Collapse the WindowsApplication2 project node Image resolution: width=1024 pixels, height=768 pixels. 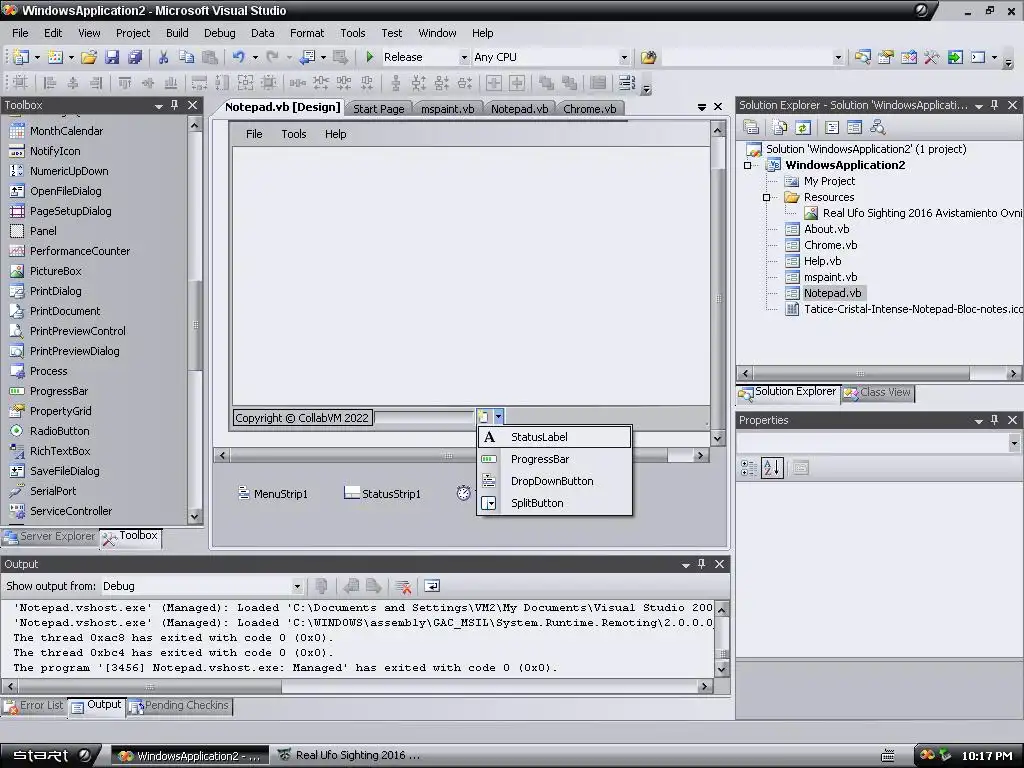(748, 165)
